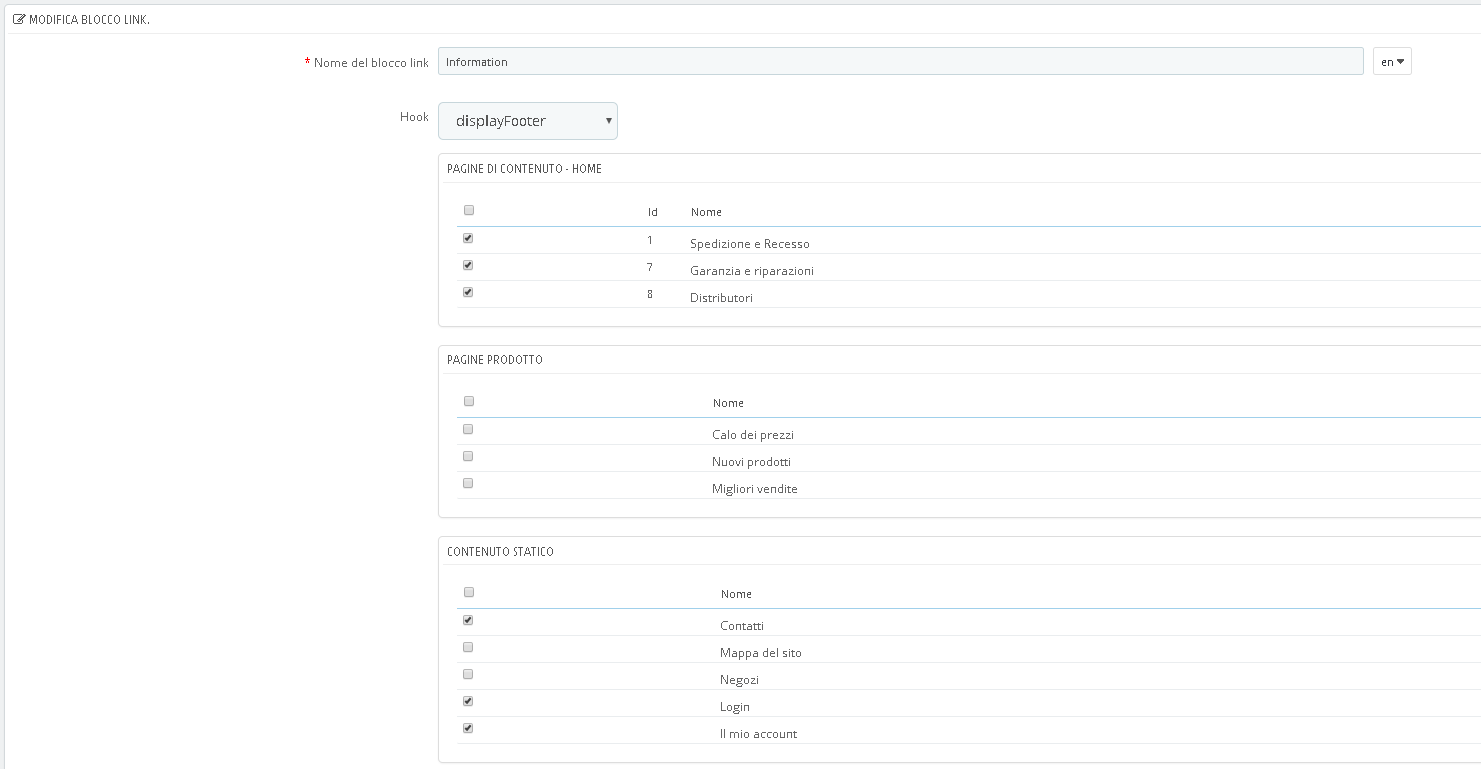1481x769 pixels.
Task: Uncheck the Distributori page checkbox
Action: point(468,292)
